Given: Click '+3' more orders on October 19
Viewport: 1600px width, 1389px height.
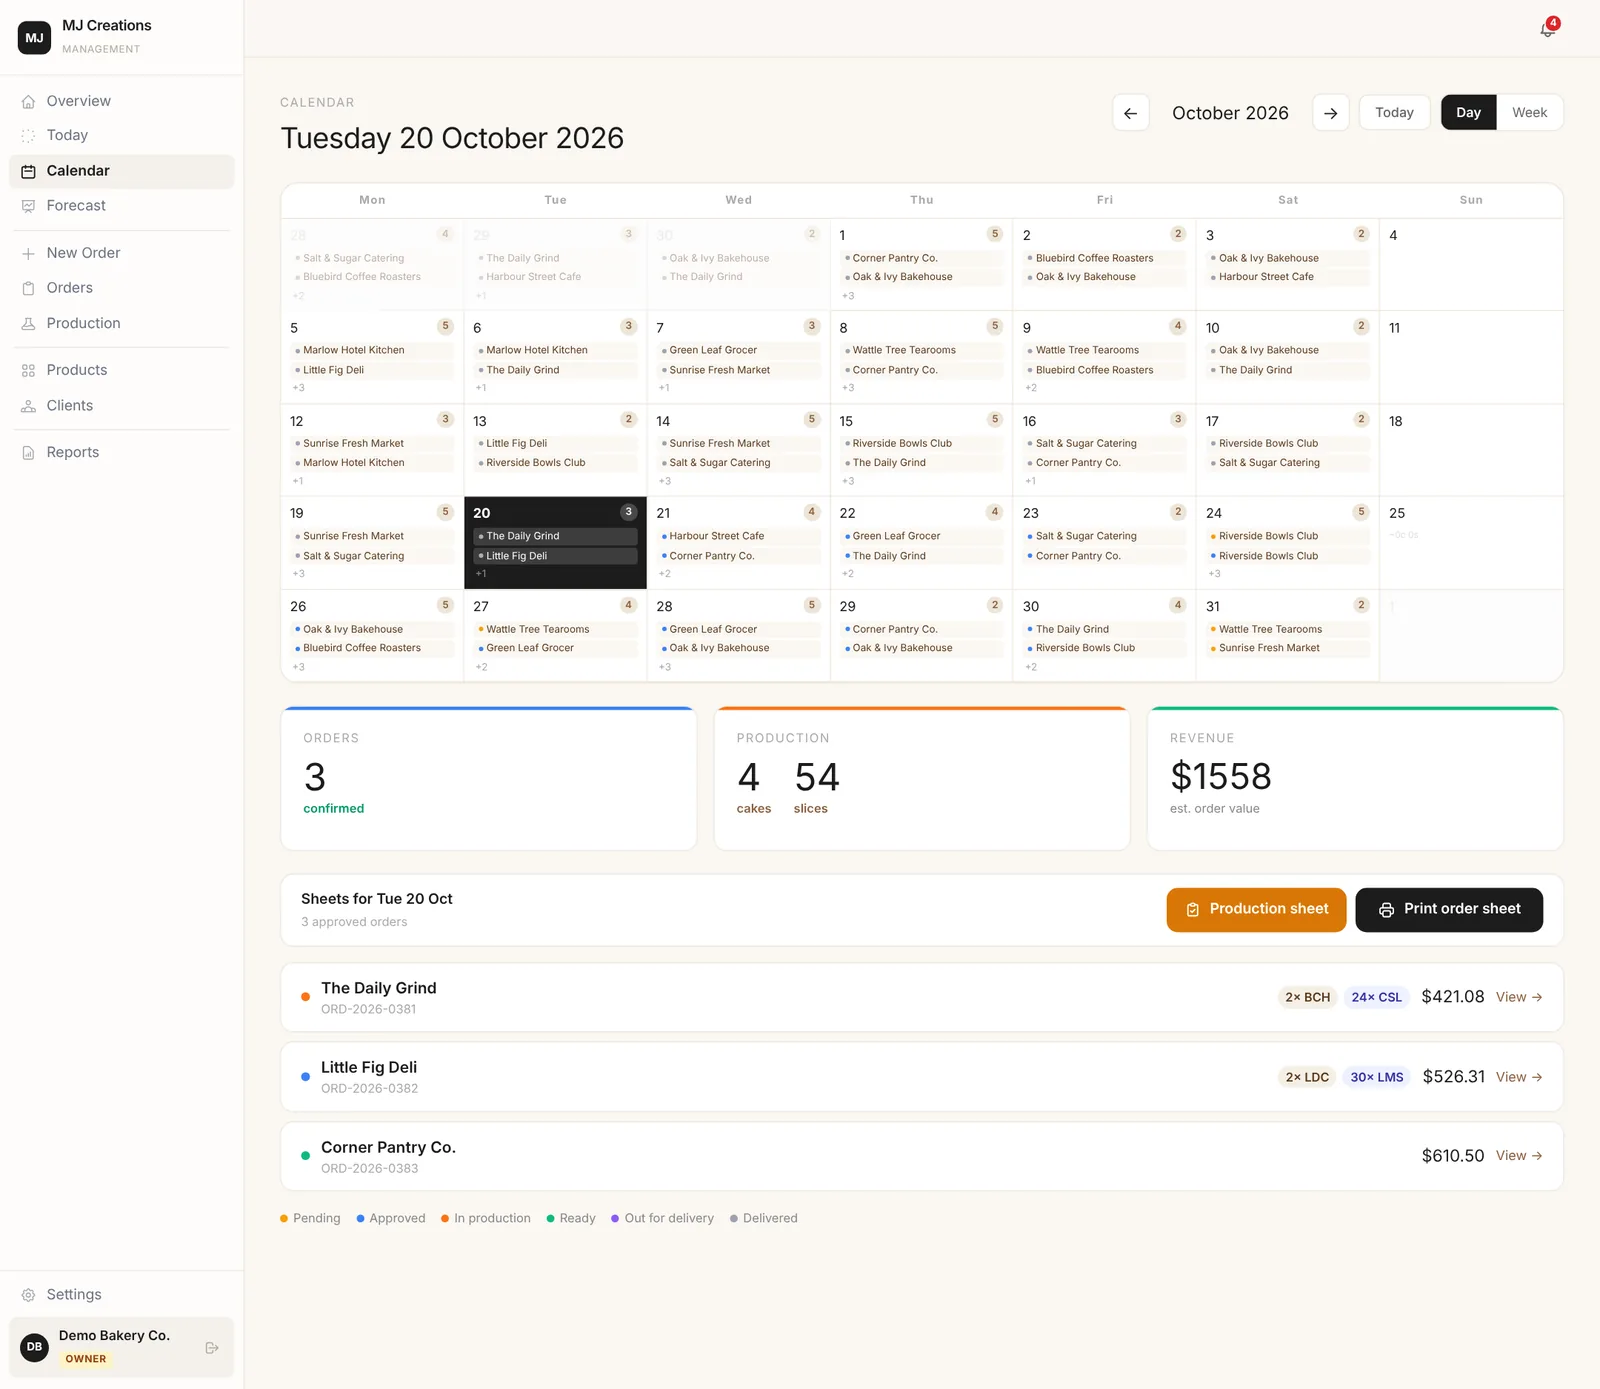Looking at the screenshot, I should coord(299,574).
